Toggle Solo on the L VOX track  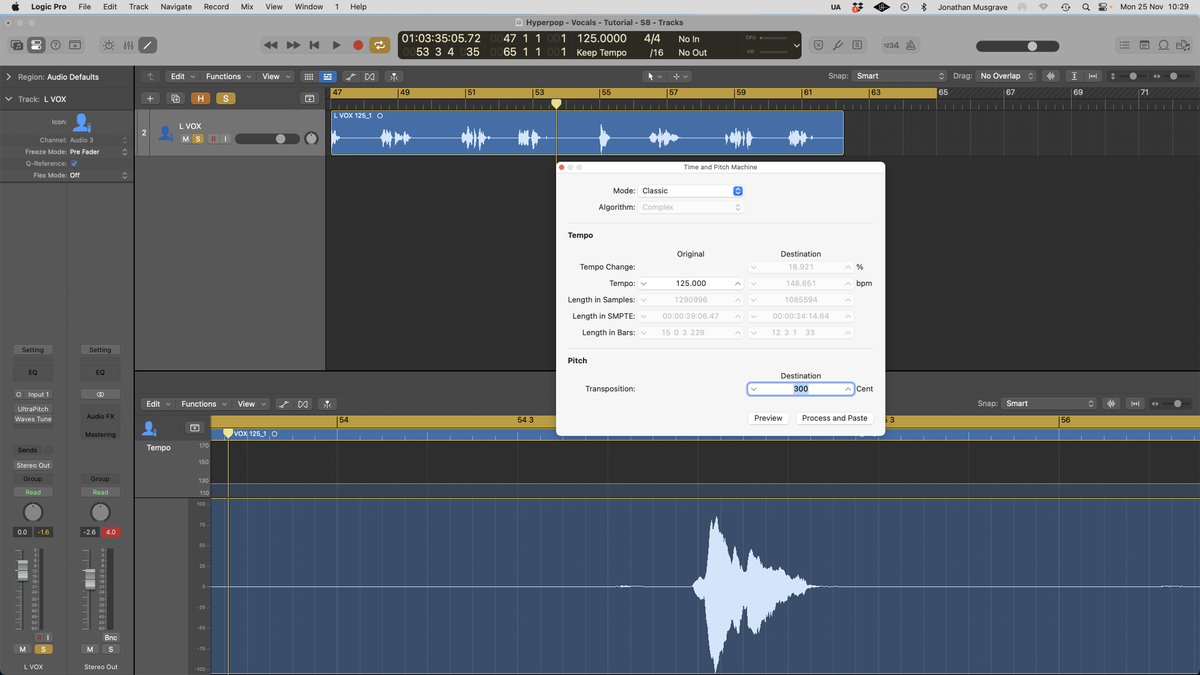[x=198, y=139]
